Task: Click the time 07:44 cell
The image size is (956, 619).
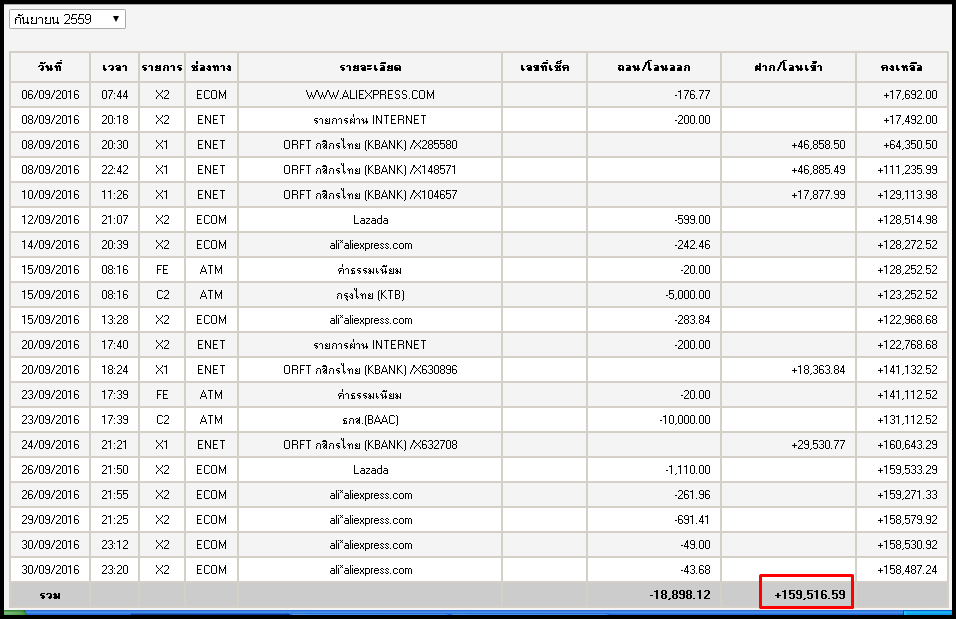Action: point(115,95)
